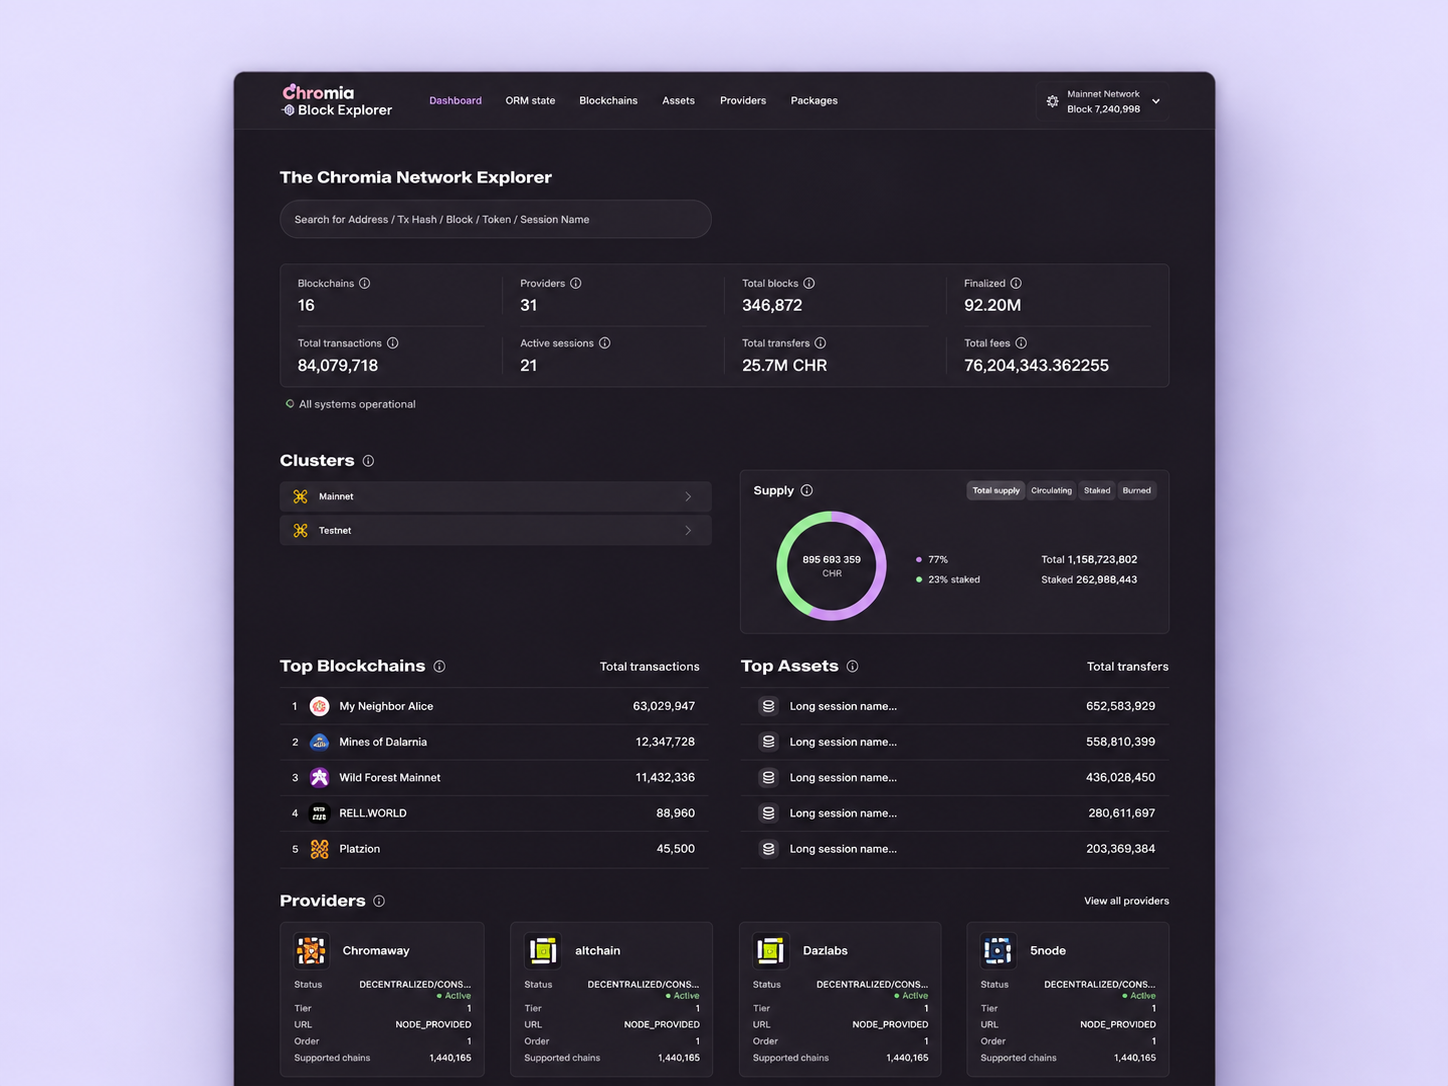This screenshot has height=1086, width=1448.
Task: Click info icon next to Providers heading
Action: tap(379, 901)
